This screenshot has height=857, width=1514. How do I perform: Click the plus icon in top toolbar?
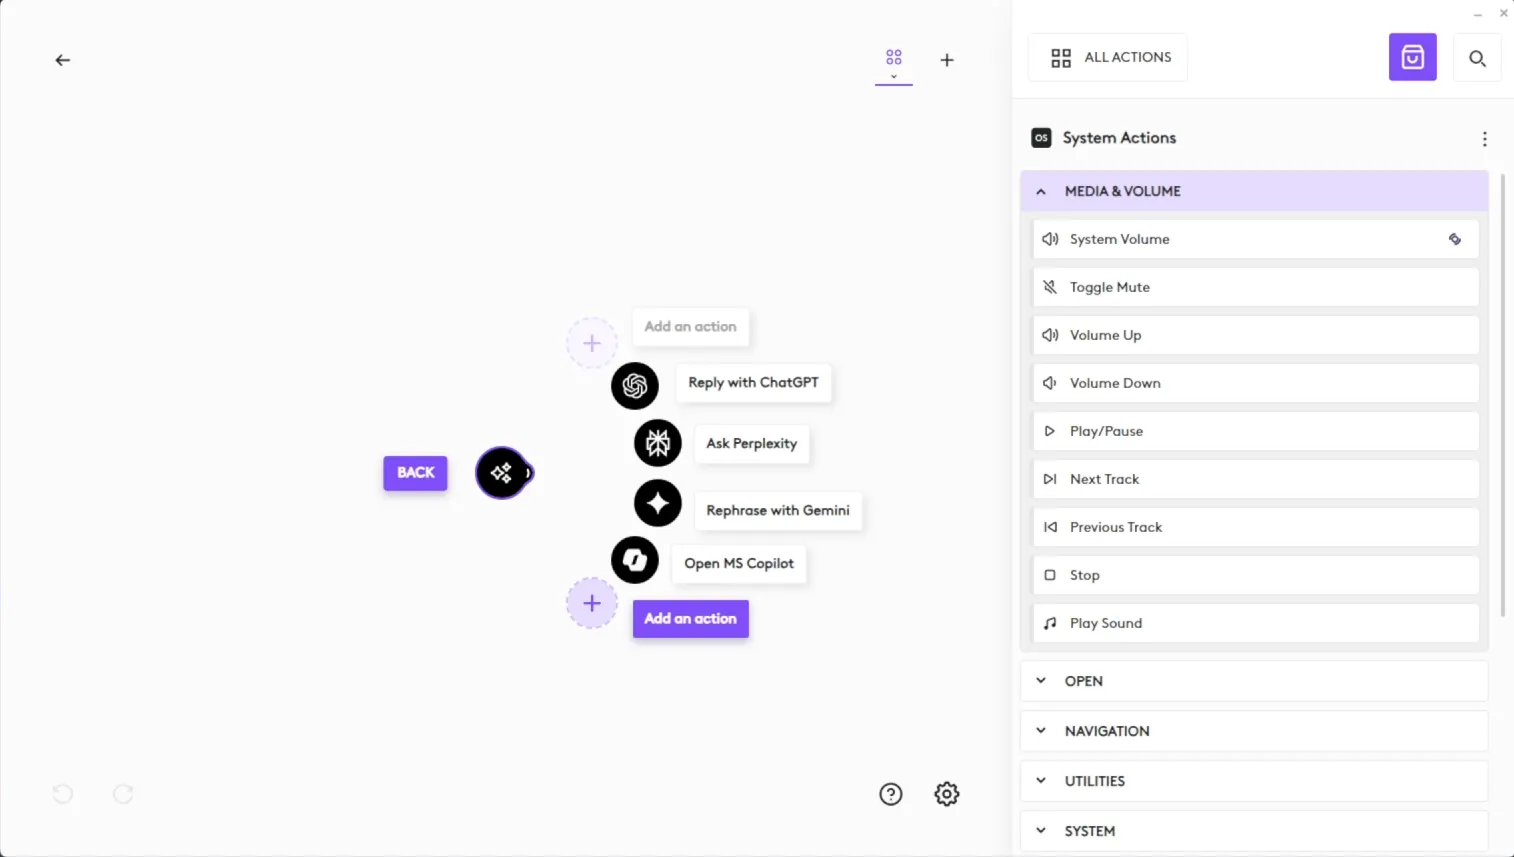[x=947, y=60]
